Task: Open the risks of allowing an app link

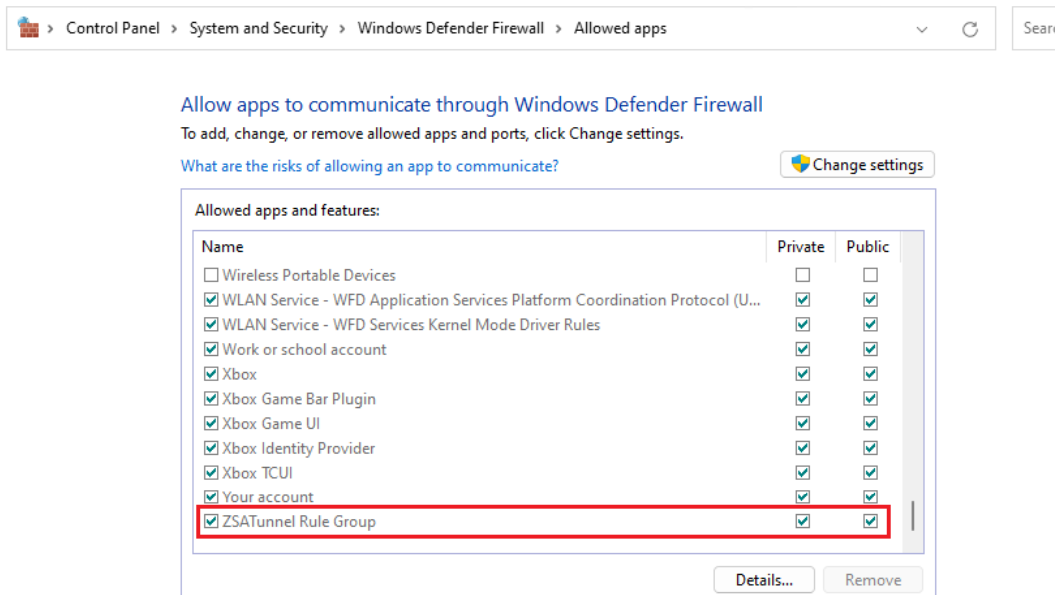Action: (369, 166)
